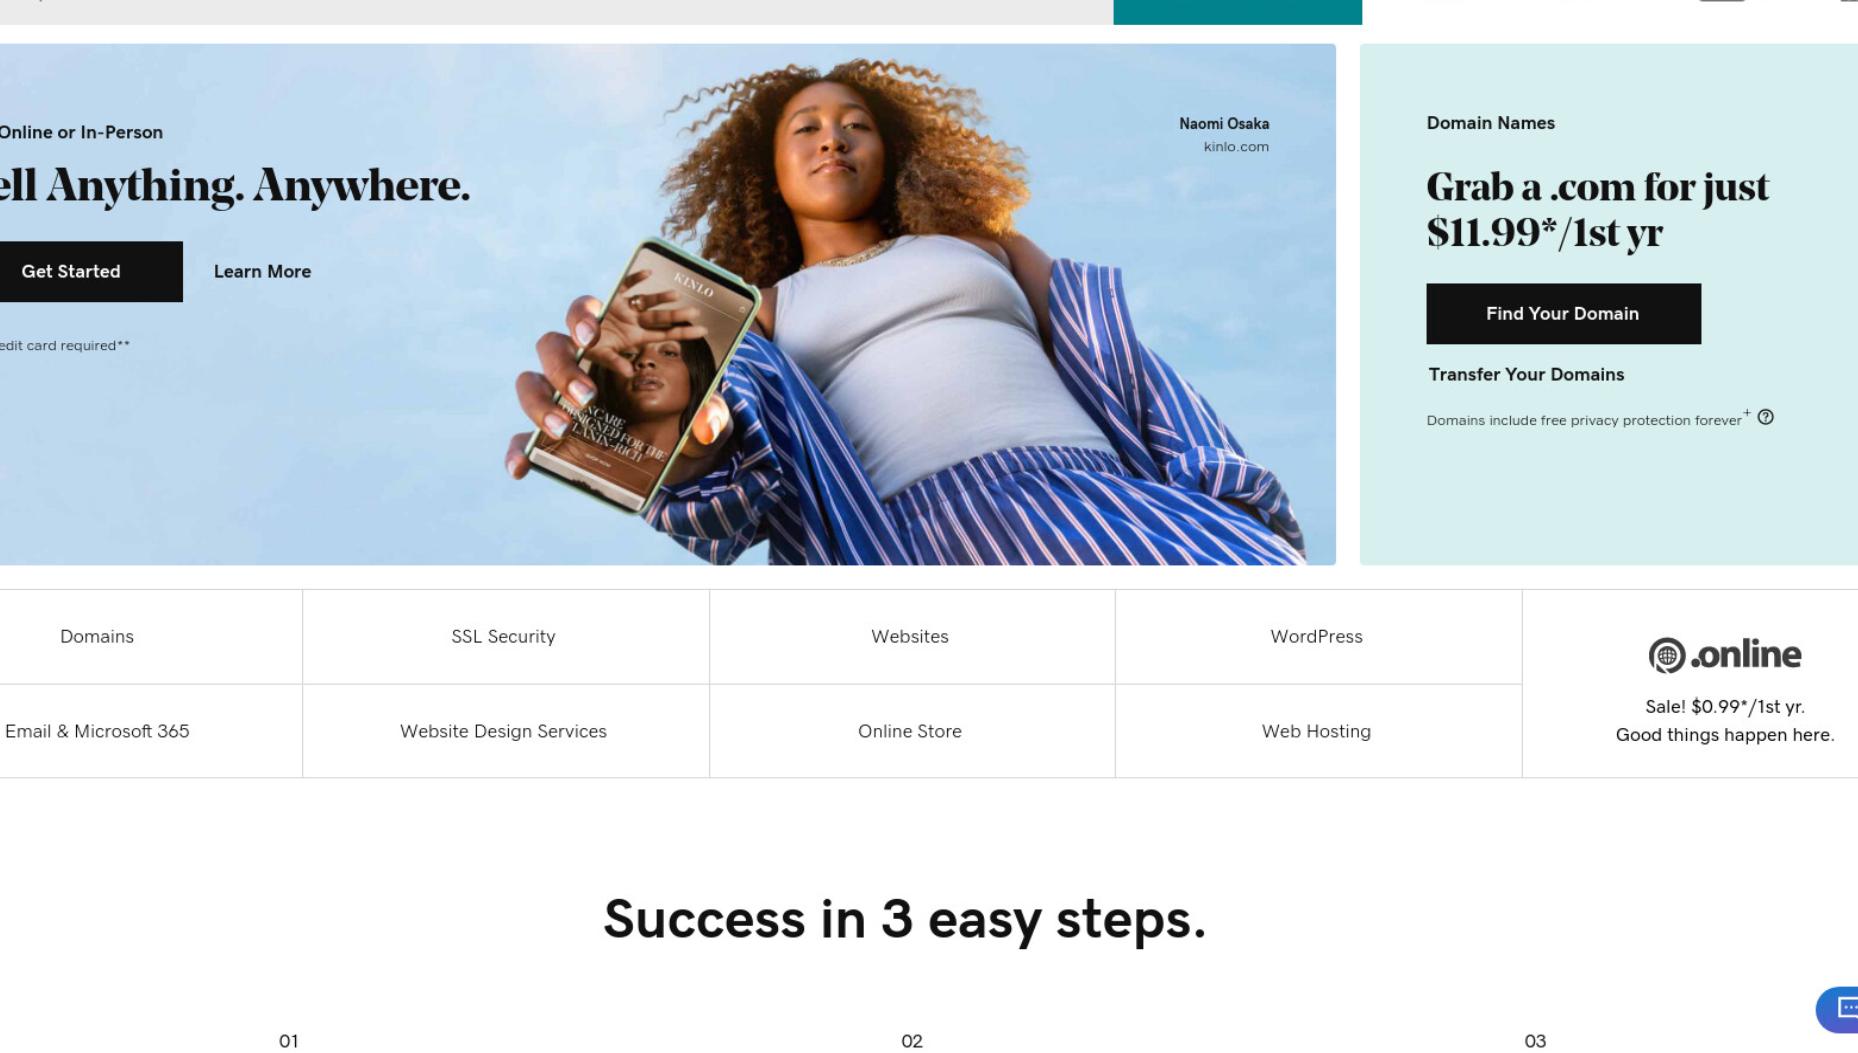Screen dimensions: 1858x1053
Task: Open the chat widget icon
Action: point(1838,1009)
